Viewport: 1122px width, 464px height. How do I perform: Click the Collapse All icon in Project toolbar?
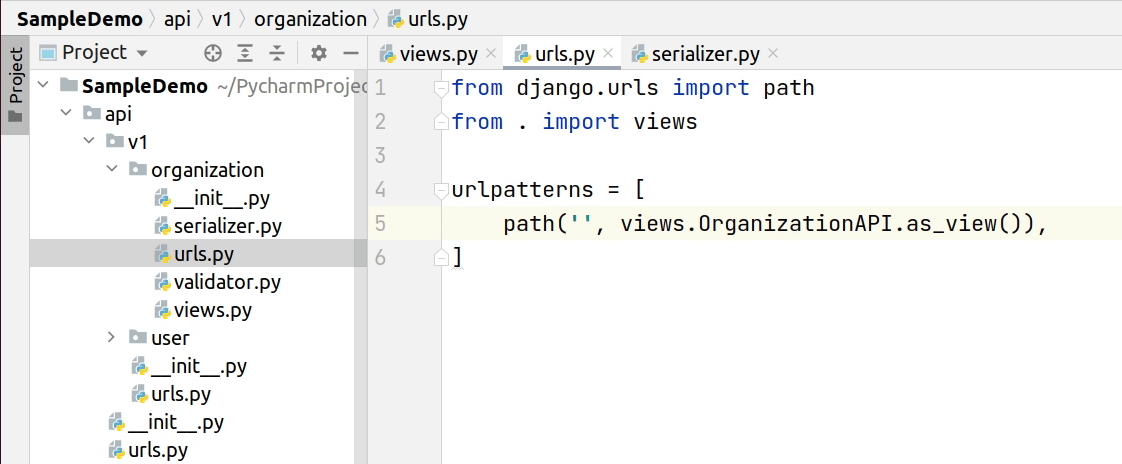277,53
